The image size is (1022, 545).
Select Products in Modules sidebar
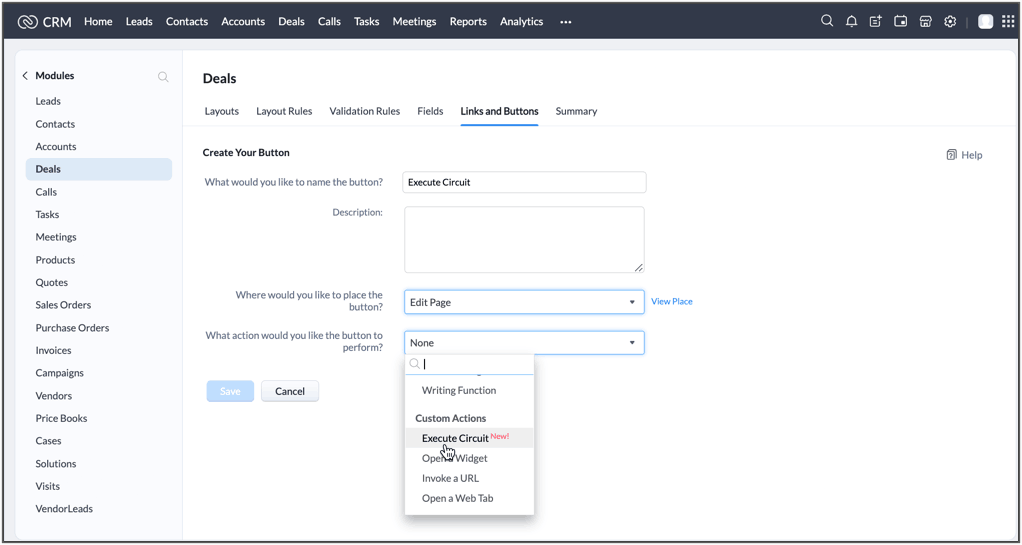55,259
